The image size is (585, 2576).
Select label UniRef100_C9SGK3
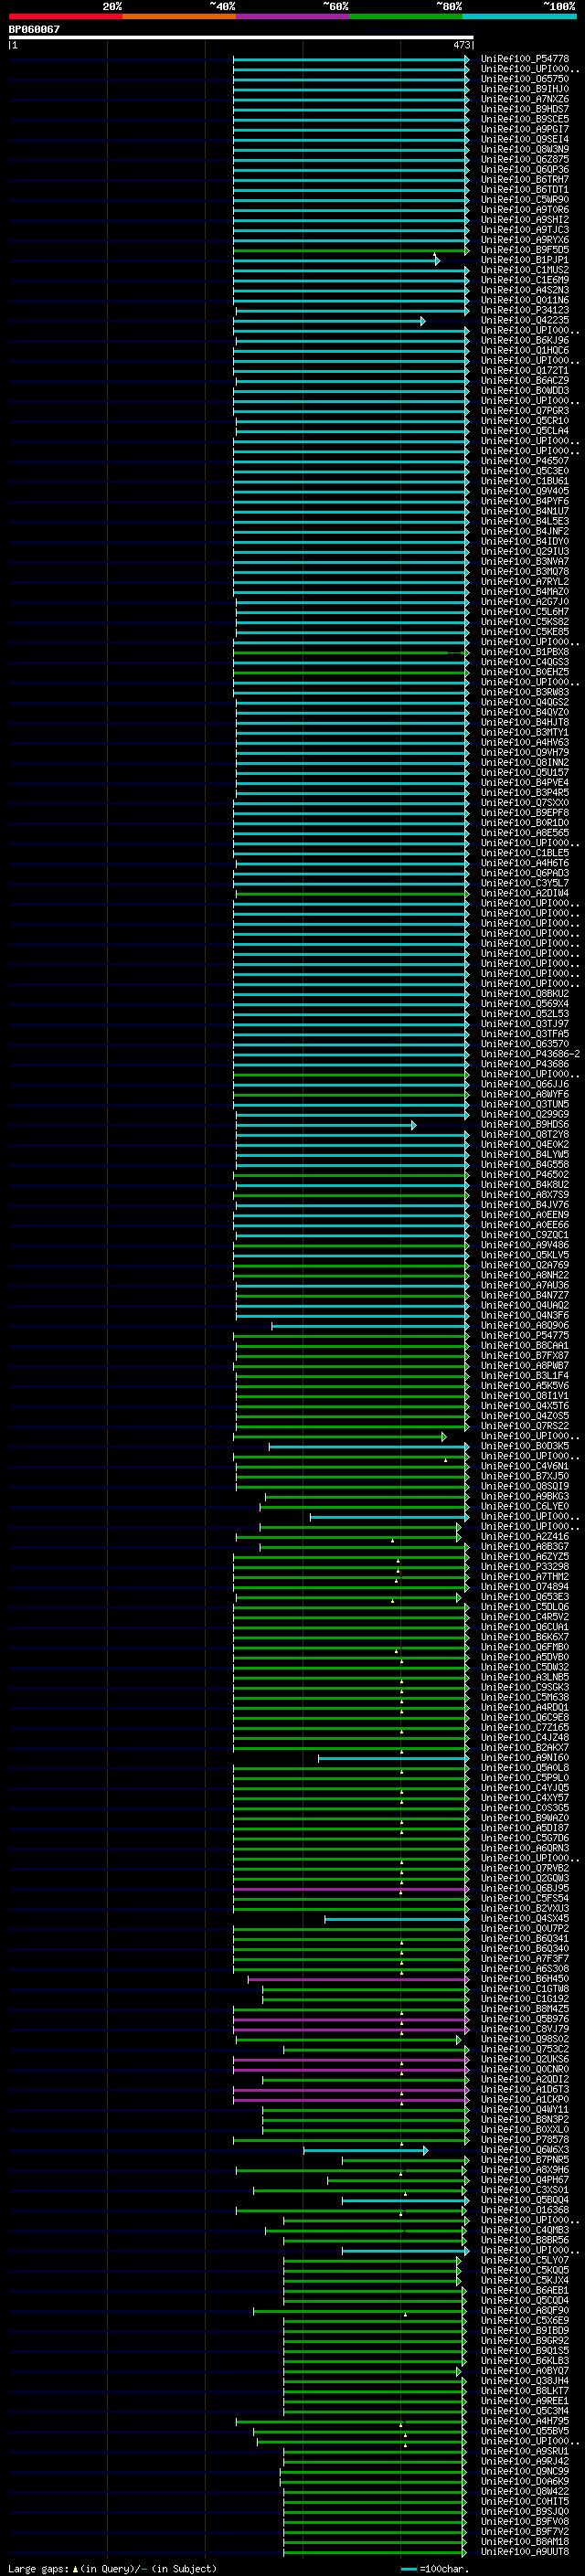525,1687
